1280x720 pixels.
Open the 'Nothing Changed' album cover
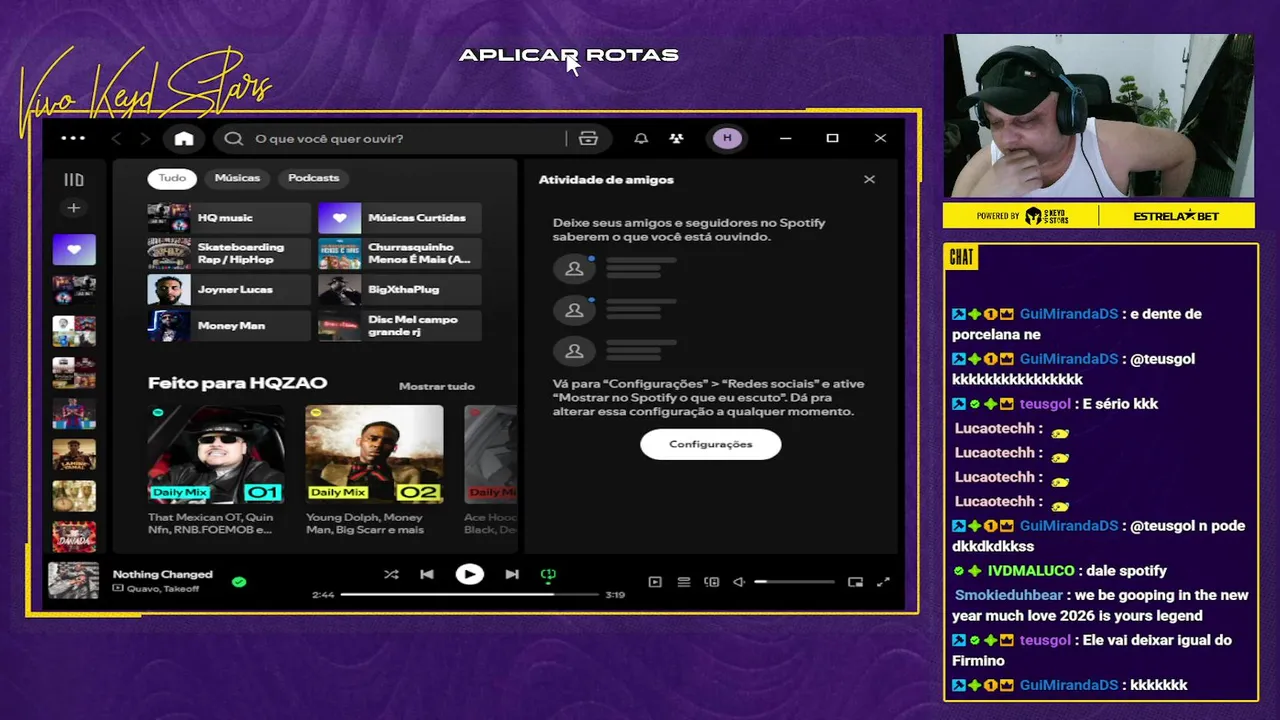click(x=74, y=580)
